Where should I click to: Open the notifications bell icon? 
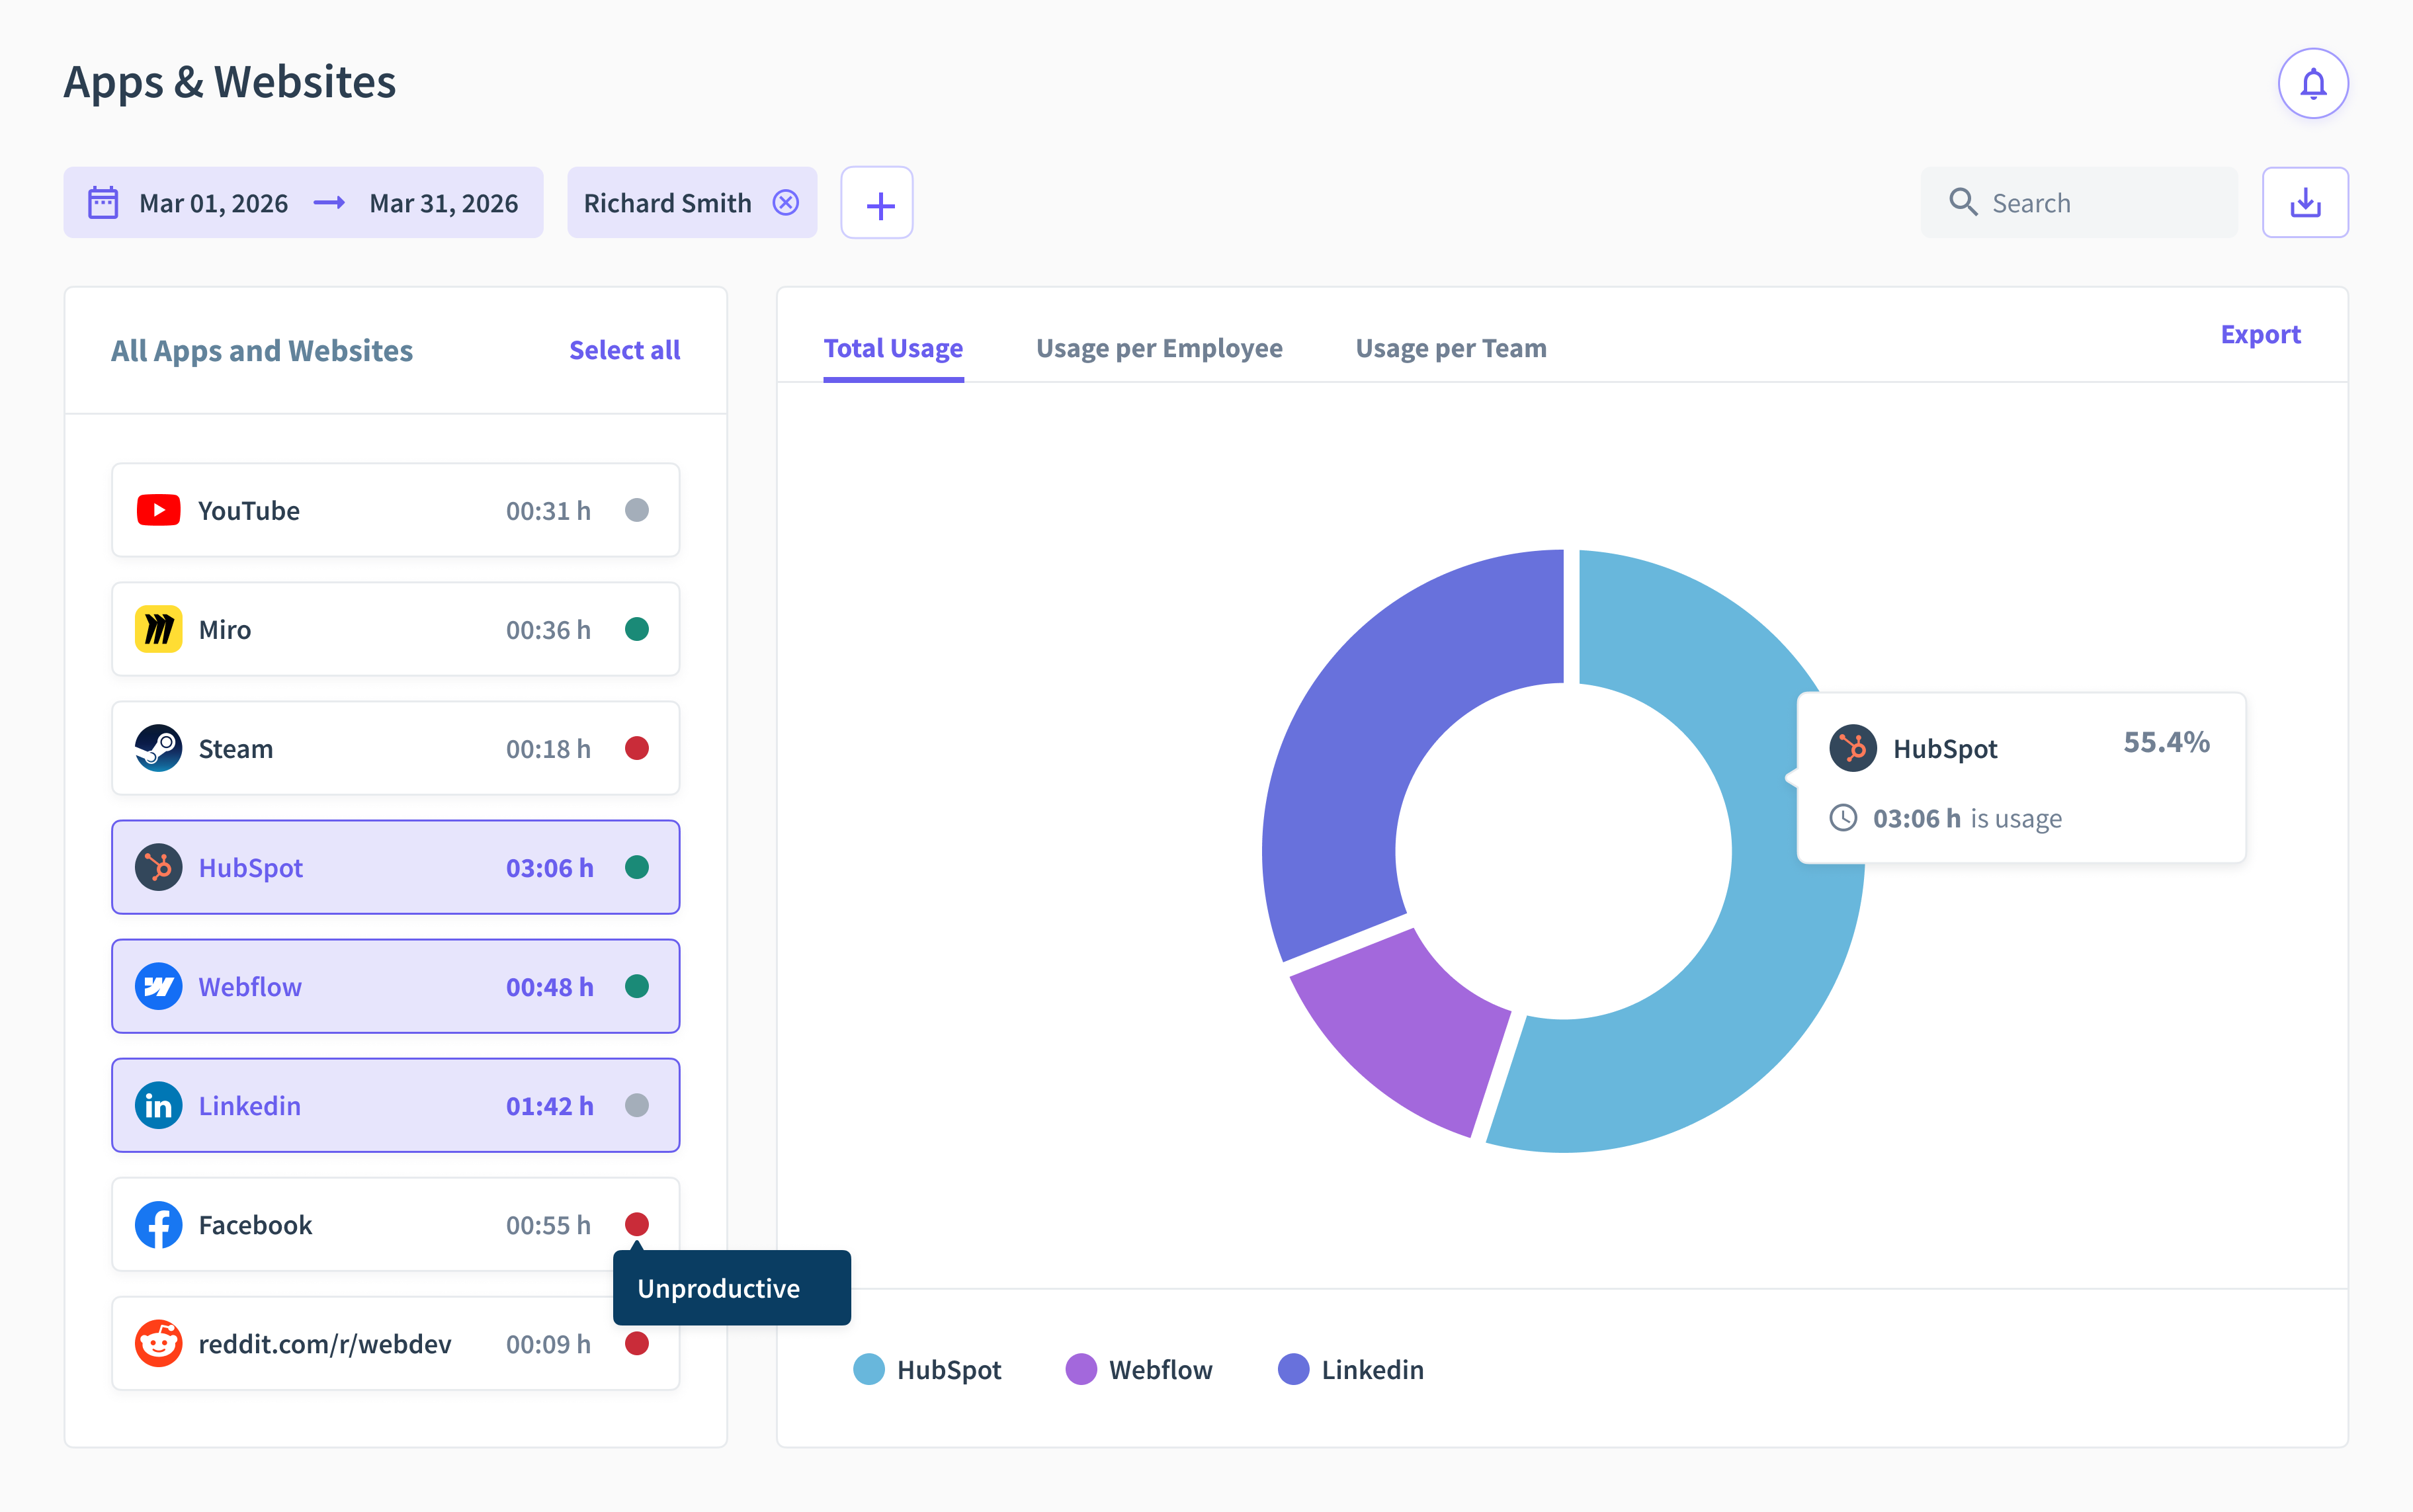point(2312,83)
